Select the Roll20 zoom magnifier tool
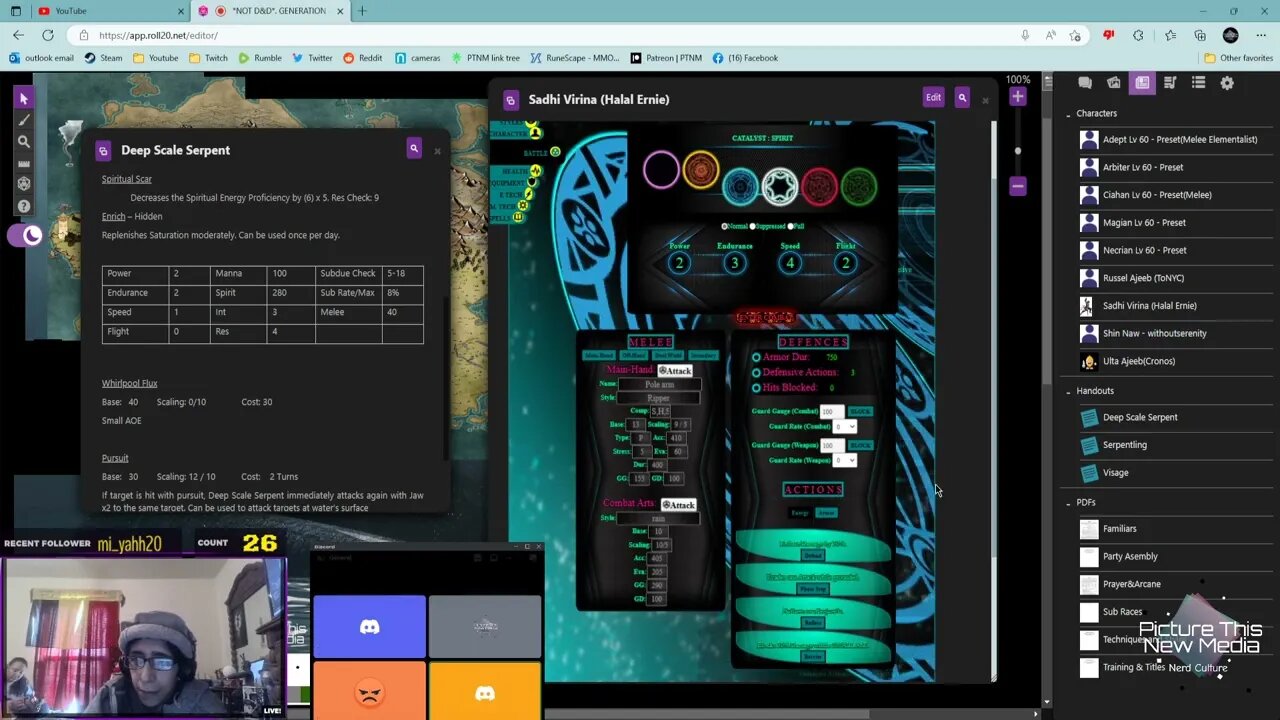The width and height of the screenshot is (1280, 720). point(24,141)
